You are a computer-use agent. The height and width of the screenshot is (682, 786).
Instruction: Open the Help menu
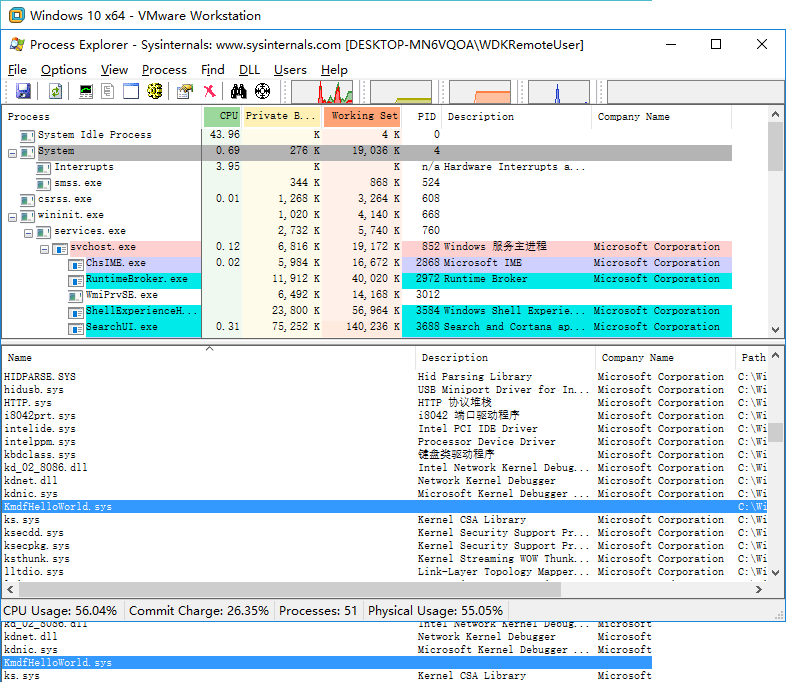[334, 70]
